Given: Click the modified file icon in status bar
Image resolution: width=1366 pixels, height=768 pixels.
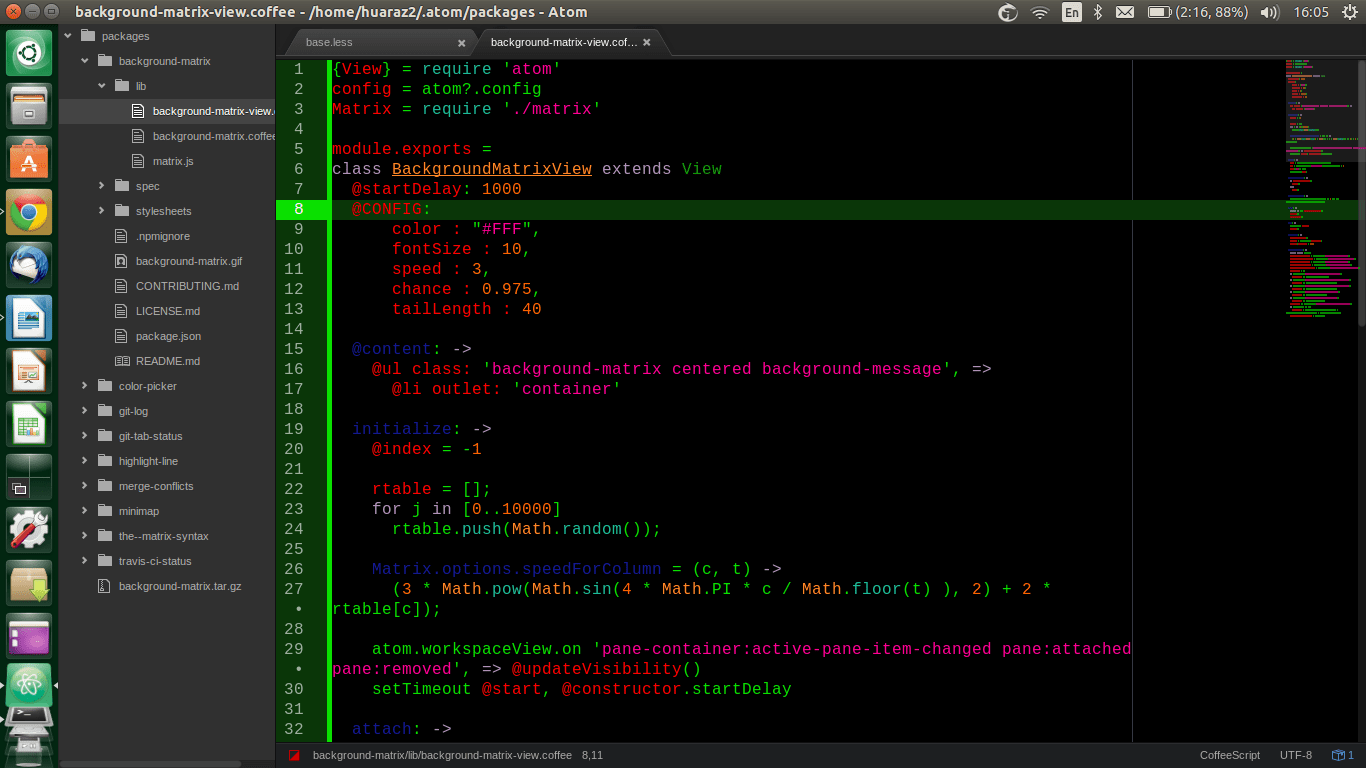Looking at the screenshot, I should 294,755.
